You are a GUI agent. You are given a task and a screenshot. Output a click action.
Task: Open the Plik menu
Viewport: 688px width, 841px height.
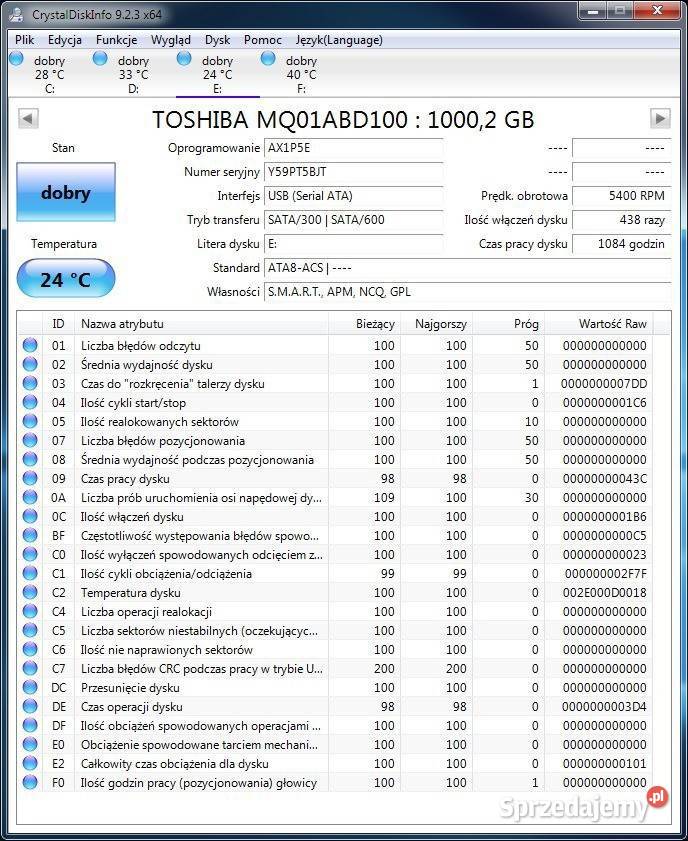pos(25,40)
